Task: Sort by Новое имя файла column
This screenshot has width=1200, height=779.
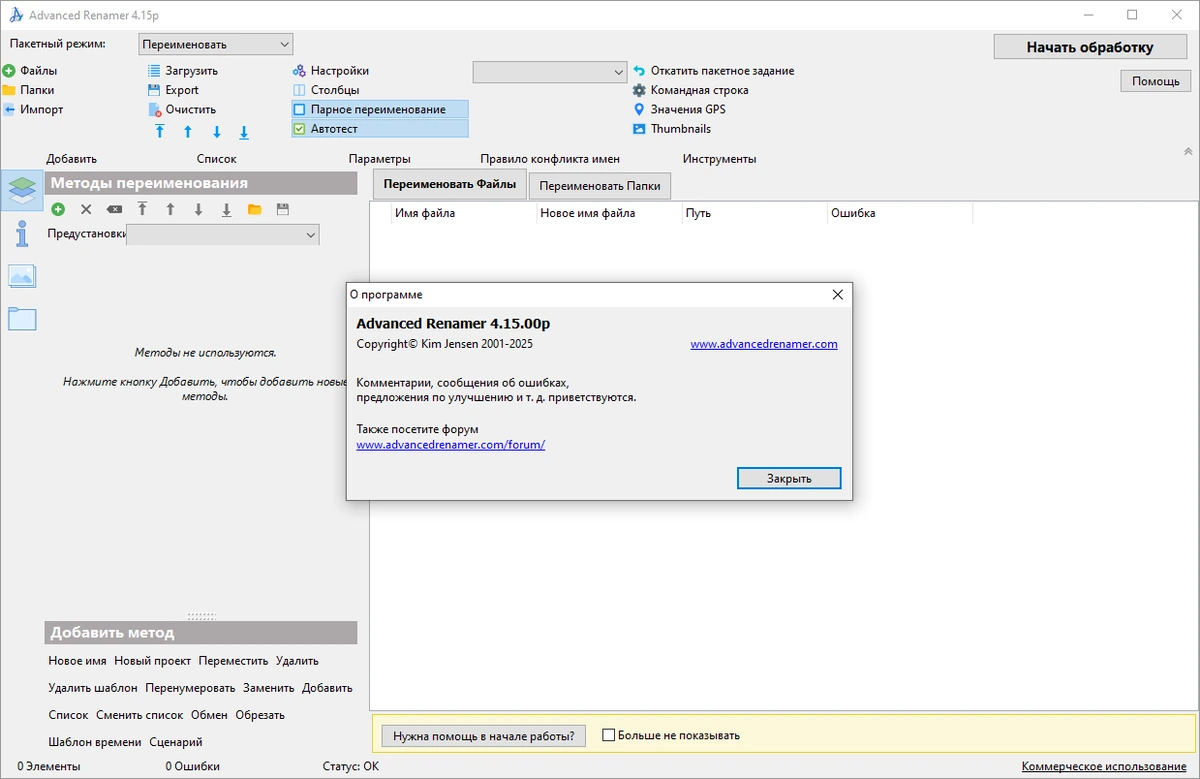Action: [609, 213]
